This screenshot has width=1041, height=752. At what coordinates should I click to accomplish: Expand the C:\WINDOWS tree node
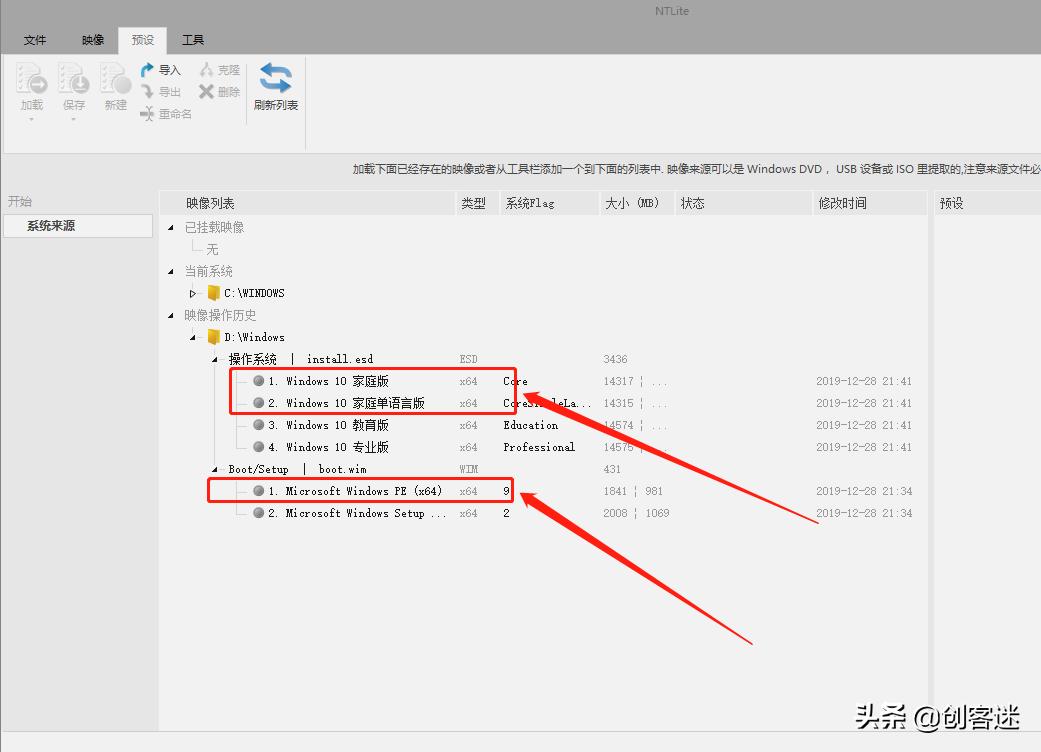(192, 293)
